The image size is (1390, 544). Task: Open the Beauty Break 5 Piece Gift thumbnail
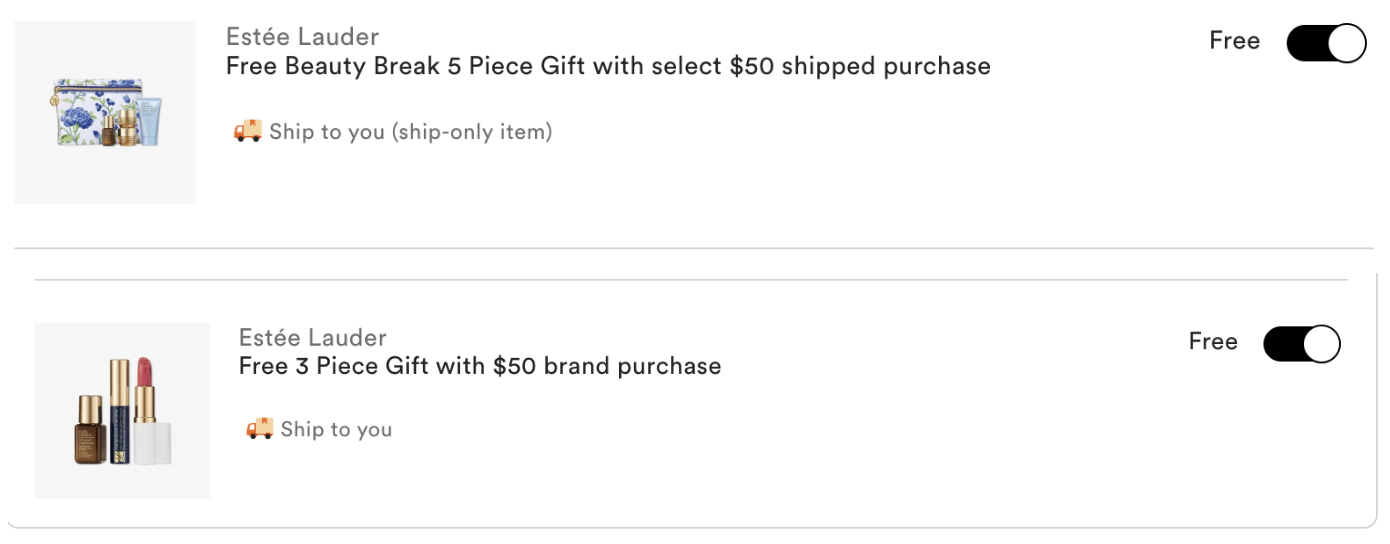(x=105, y=112)
